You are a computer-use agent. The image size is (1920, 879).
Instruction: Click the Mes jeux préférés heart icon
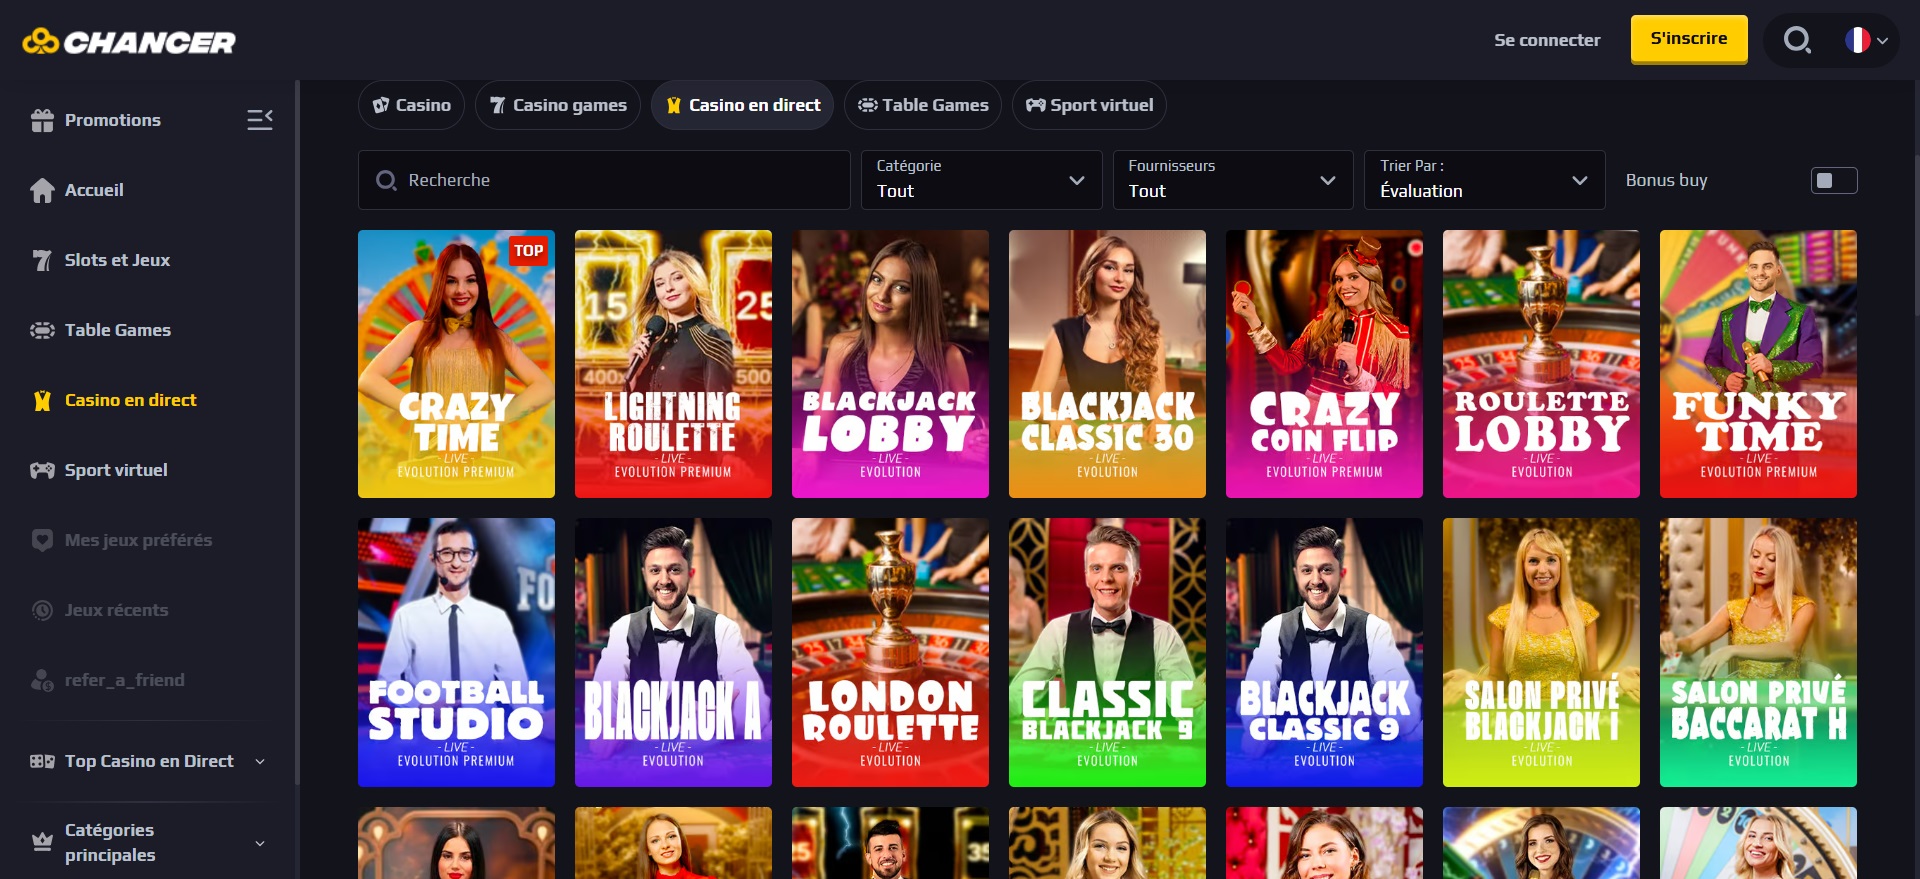[x=42, y=540]
